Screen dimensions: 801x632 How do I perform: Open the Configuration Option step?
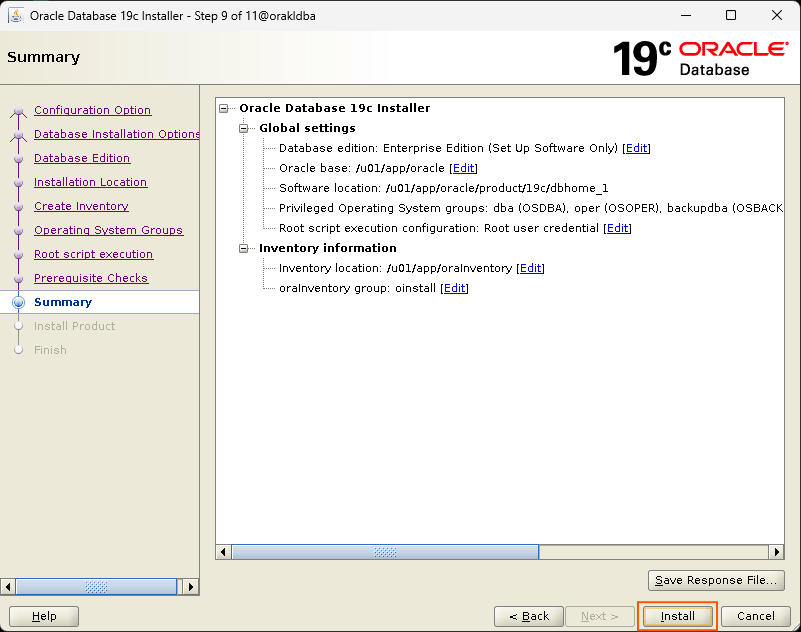[92, 110]
